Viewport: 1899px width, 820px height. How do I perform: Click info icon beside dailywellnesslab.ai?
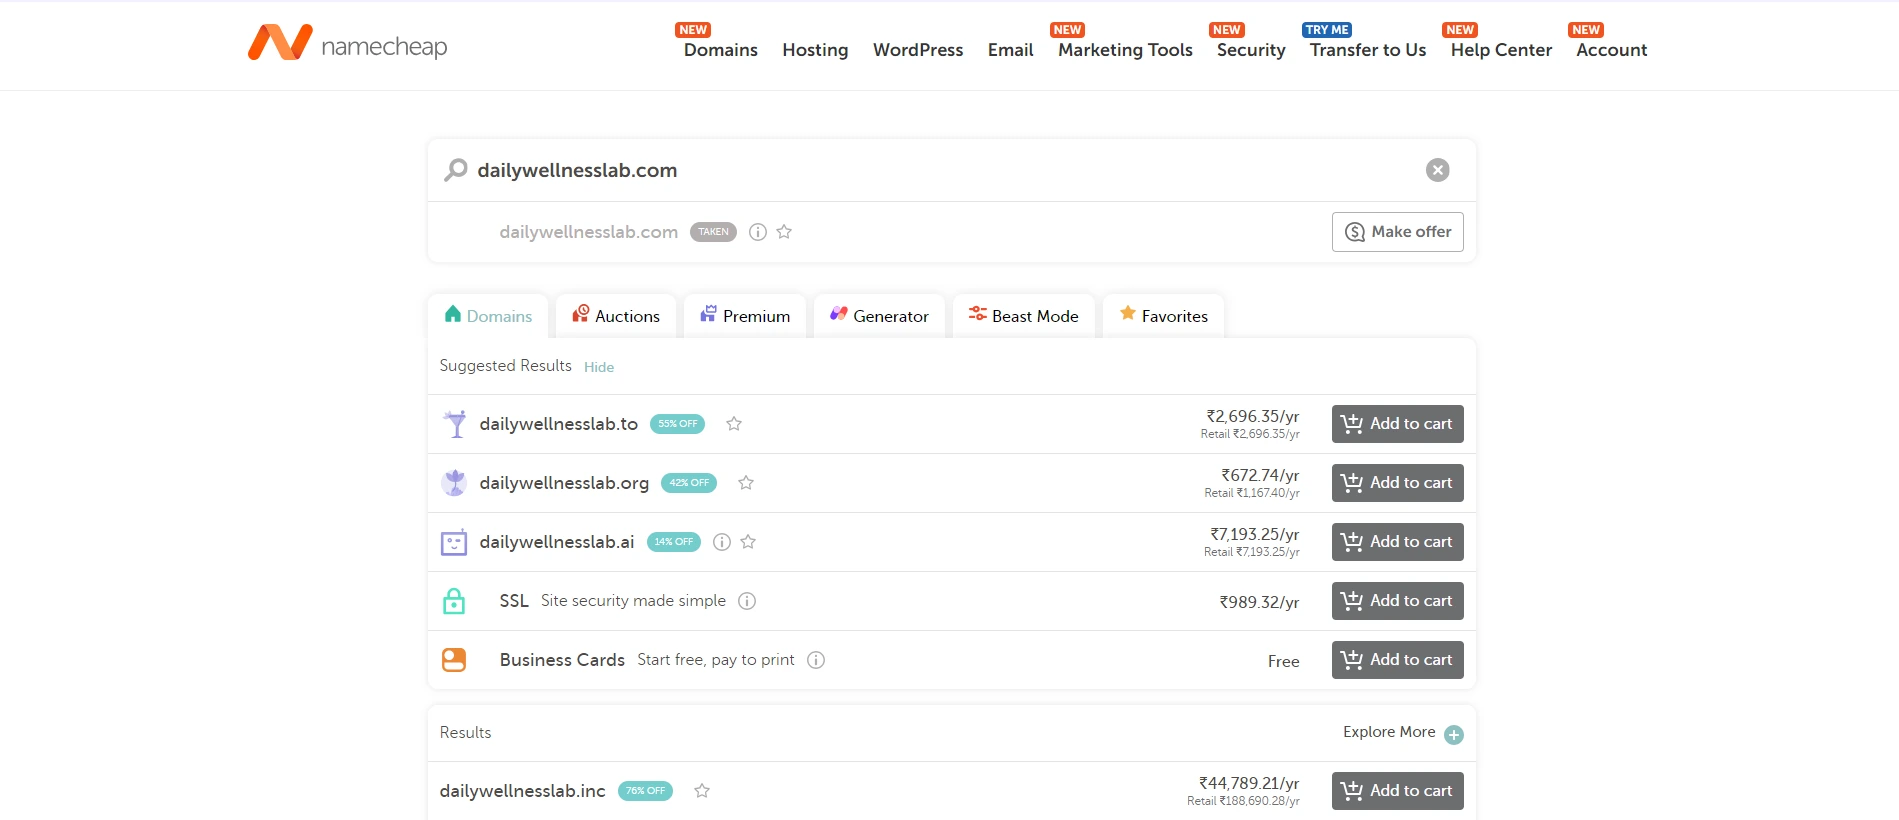(x=721, y=542)
